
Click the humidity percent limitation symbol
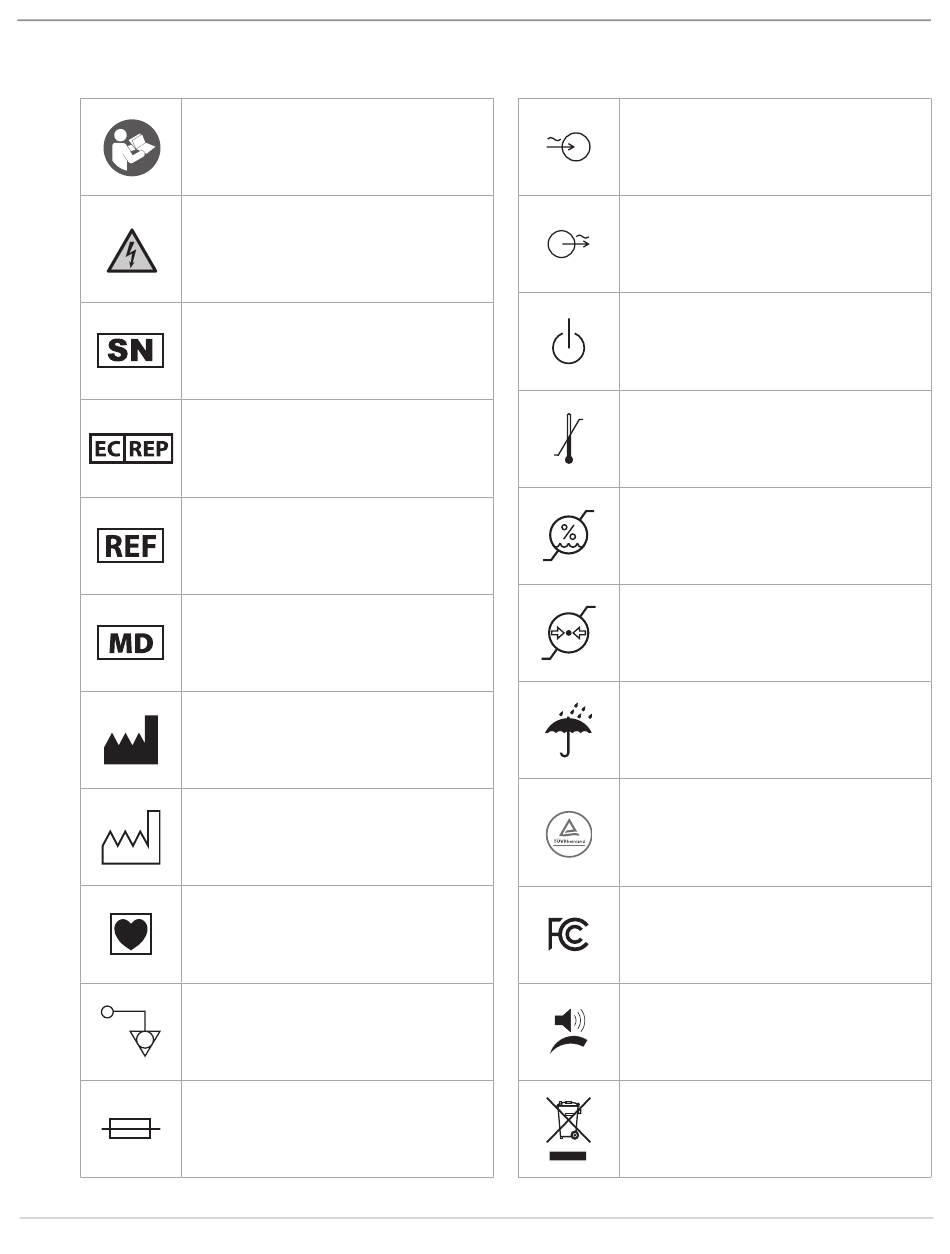coord(569,535)
